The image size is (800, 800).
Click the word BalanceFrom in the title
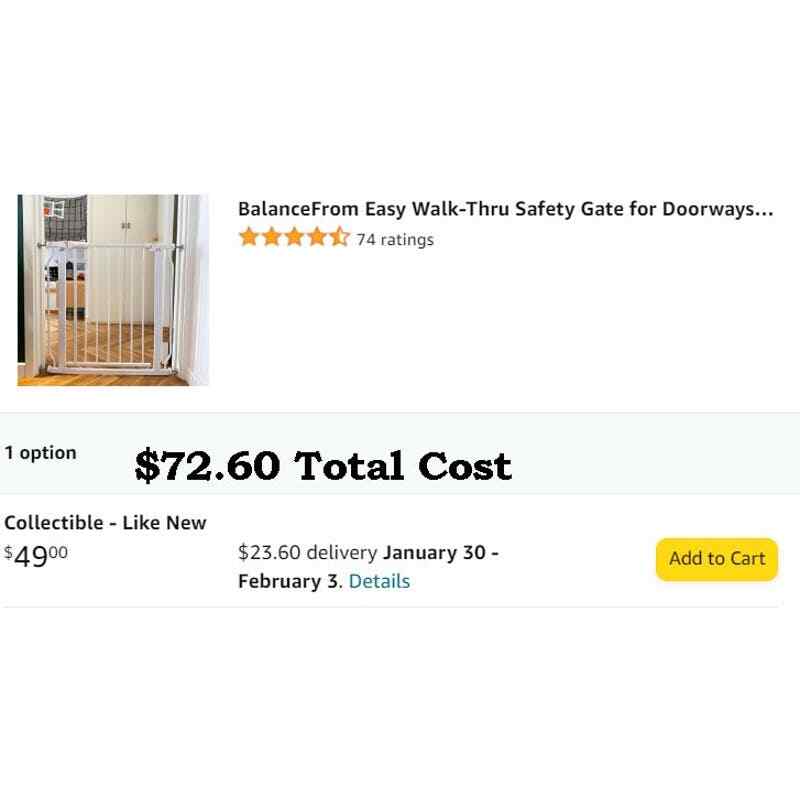pyautogui.click(x=298, y=210)
